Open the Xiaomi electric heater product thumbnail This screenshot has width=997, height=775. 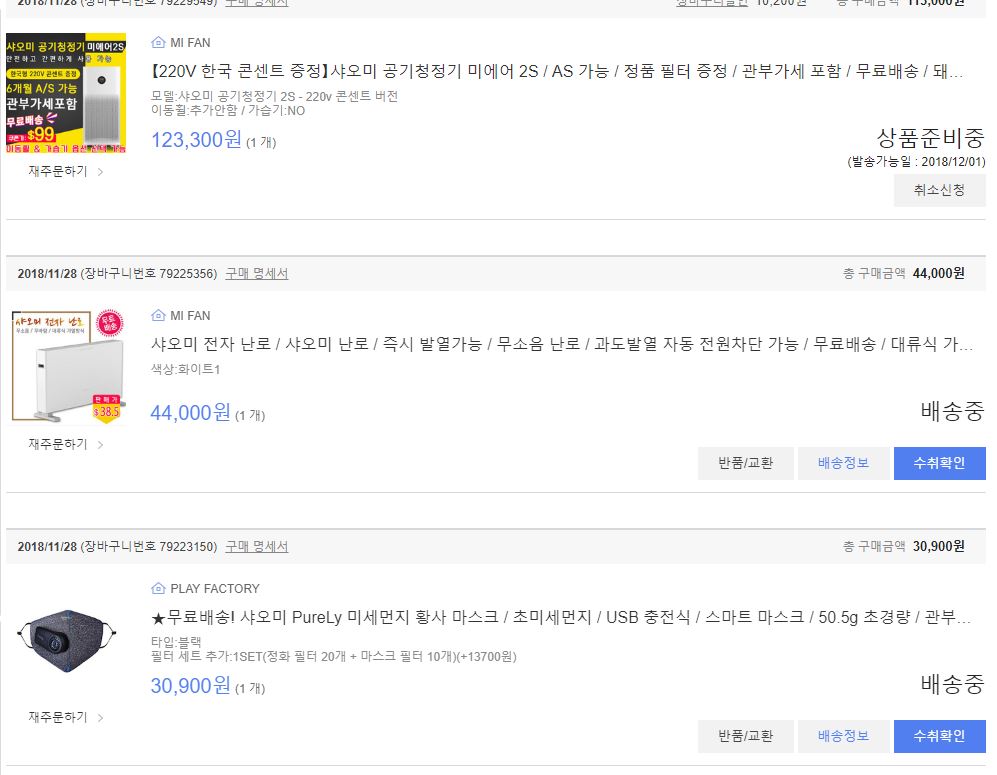click(x=66, y=366)
